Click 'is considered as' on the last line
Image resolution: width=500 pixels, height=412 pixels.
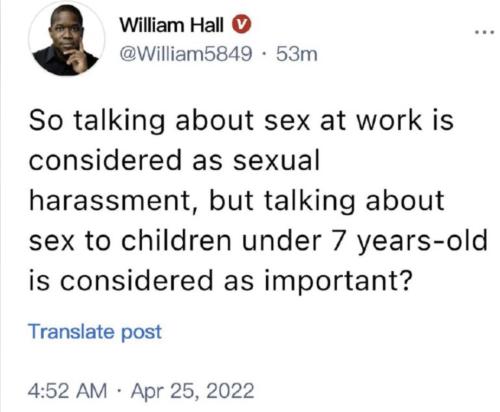(x=142, y=280)
